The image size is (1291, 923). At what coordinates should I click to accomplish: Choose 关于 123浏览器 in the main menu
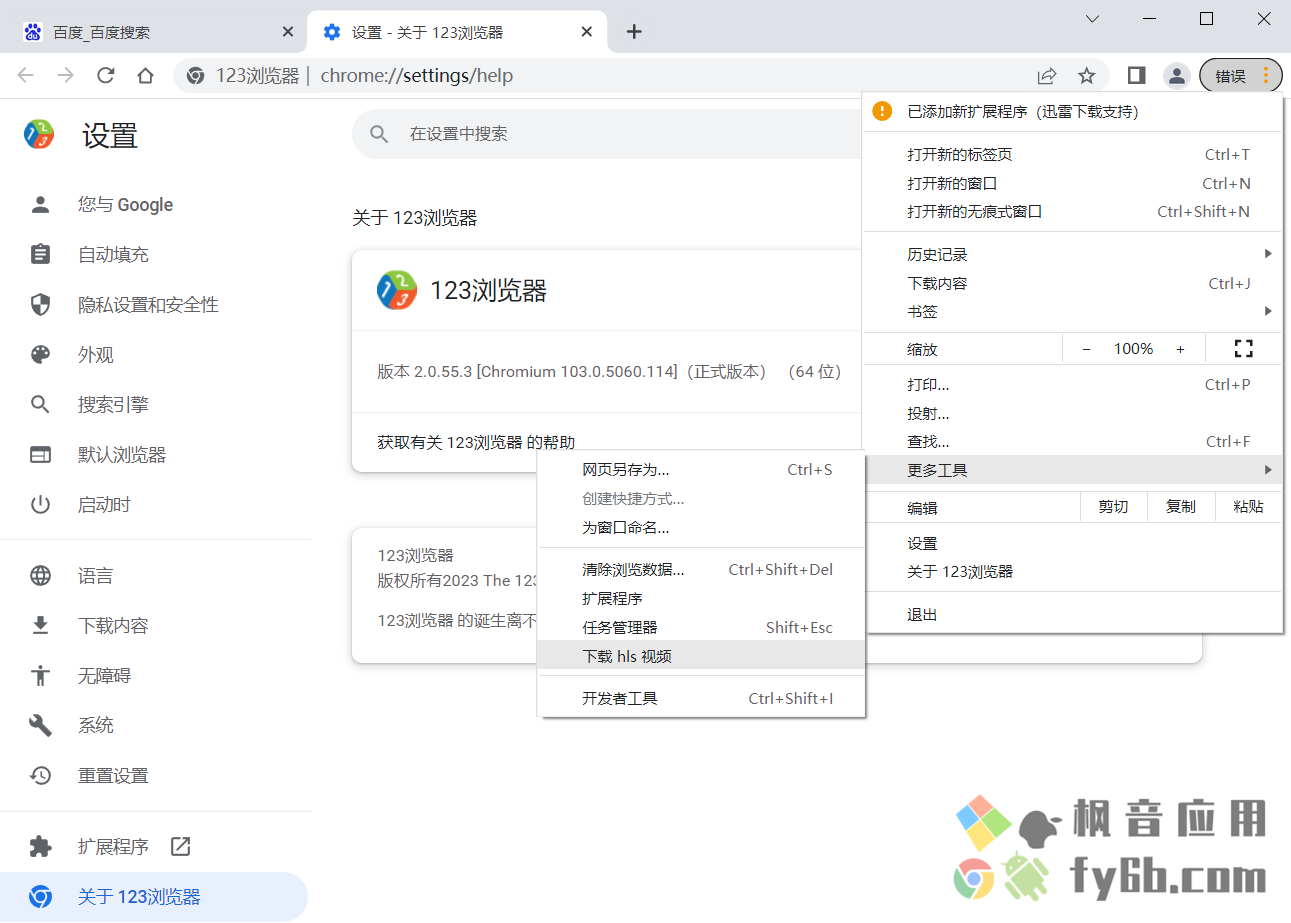[x=1072, y=572]
